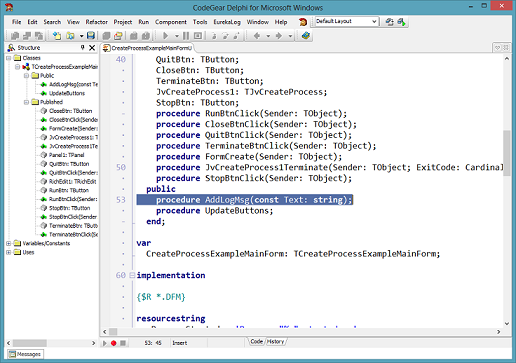
Task: Click the Set Debug Desktop icon
Action: (401, 22)
